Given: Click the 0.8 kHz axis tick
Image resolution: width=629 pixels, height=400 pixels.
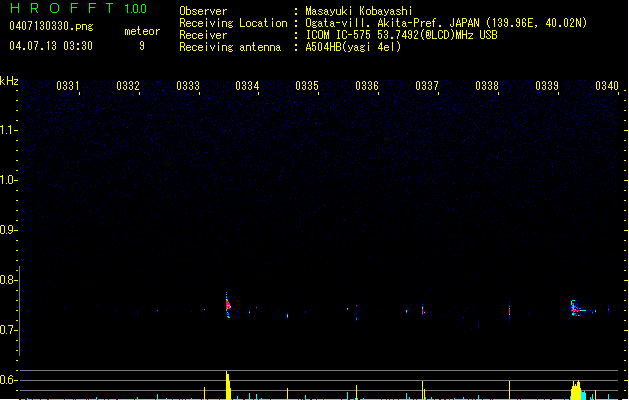Looking at the screenshot, I should pos(8,280).
